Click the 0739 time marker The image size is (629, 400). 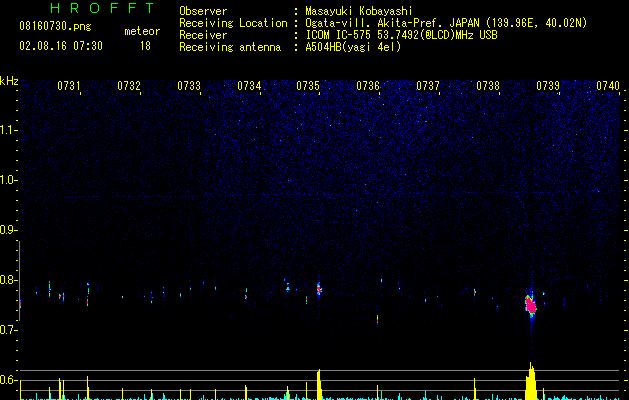(x=548, y=86)
